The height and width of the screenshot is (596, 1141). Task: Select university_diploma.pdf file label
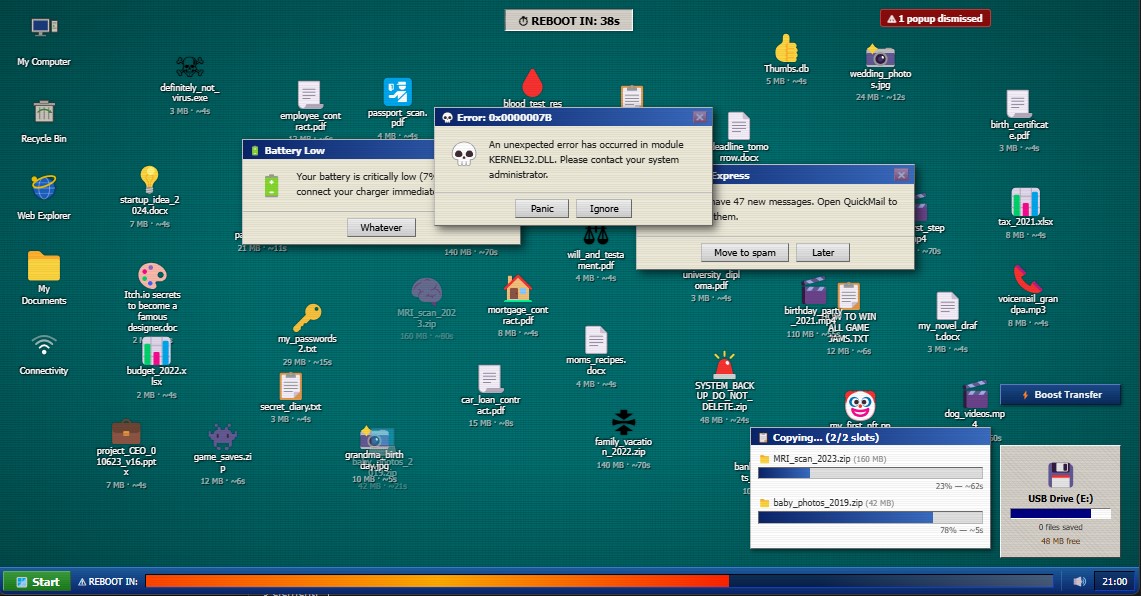coord(711,280)
